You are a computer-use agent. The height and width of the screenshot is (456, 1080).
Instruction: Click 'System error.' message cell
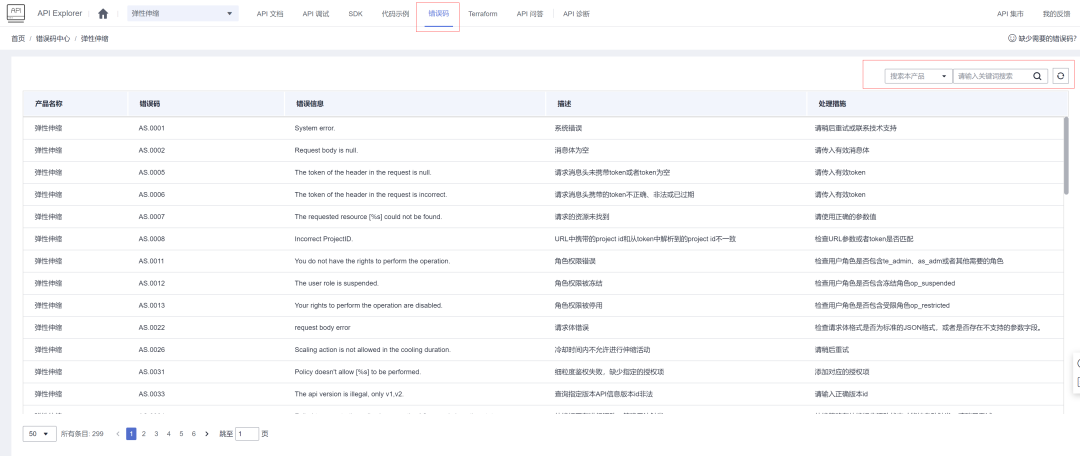[x=315, y=128]
